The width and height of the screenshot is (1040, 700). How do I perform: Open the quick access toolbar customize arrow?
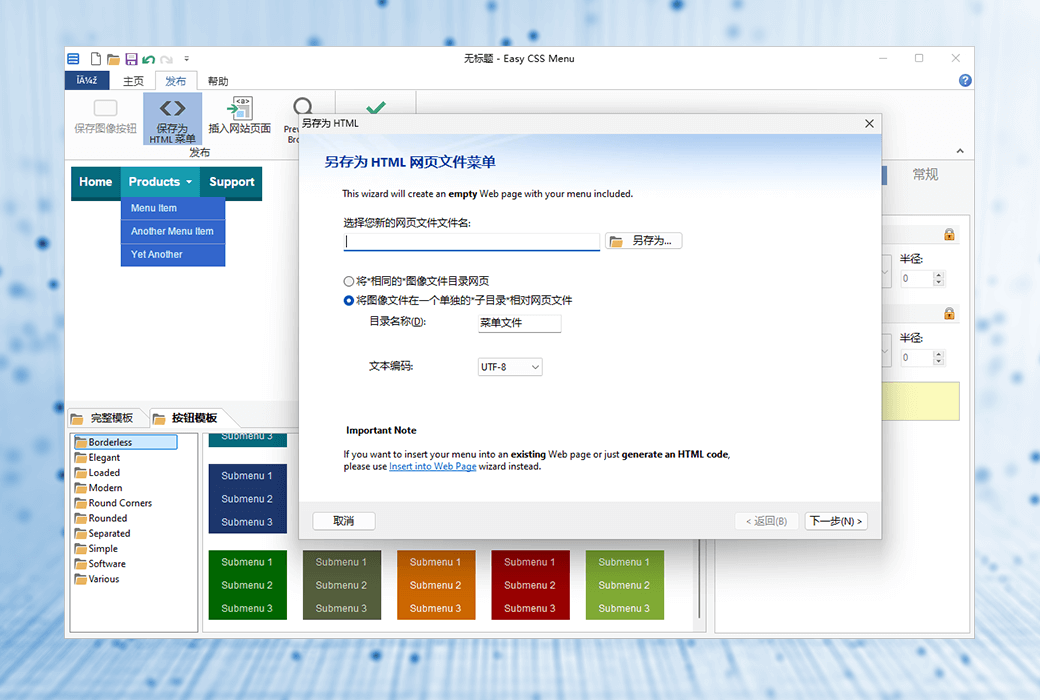186,59
